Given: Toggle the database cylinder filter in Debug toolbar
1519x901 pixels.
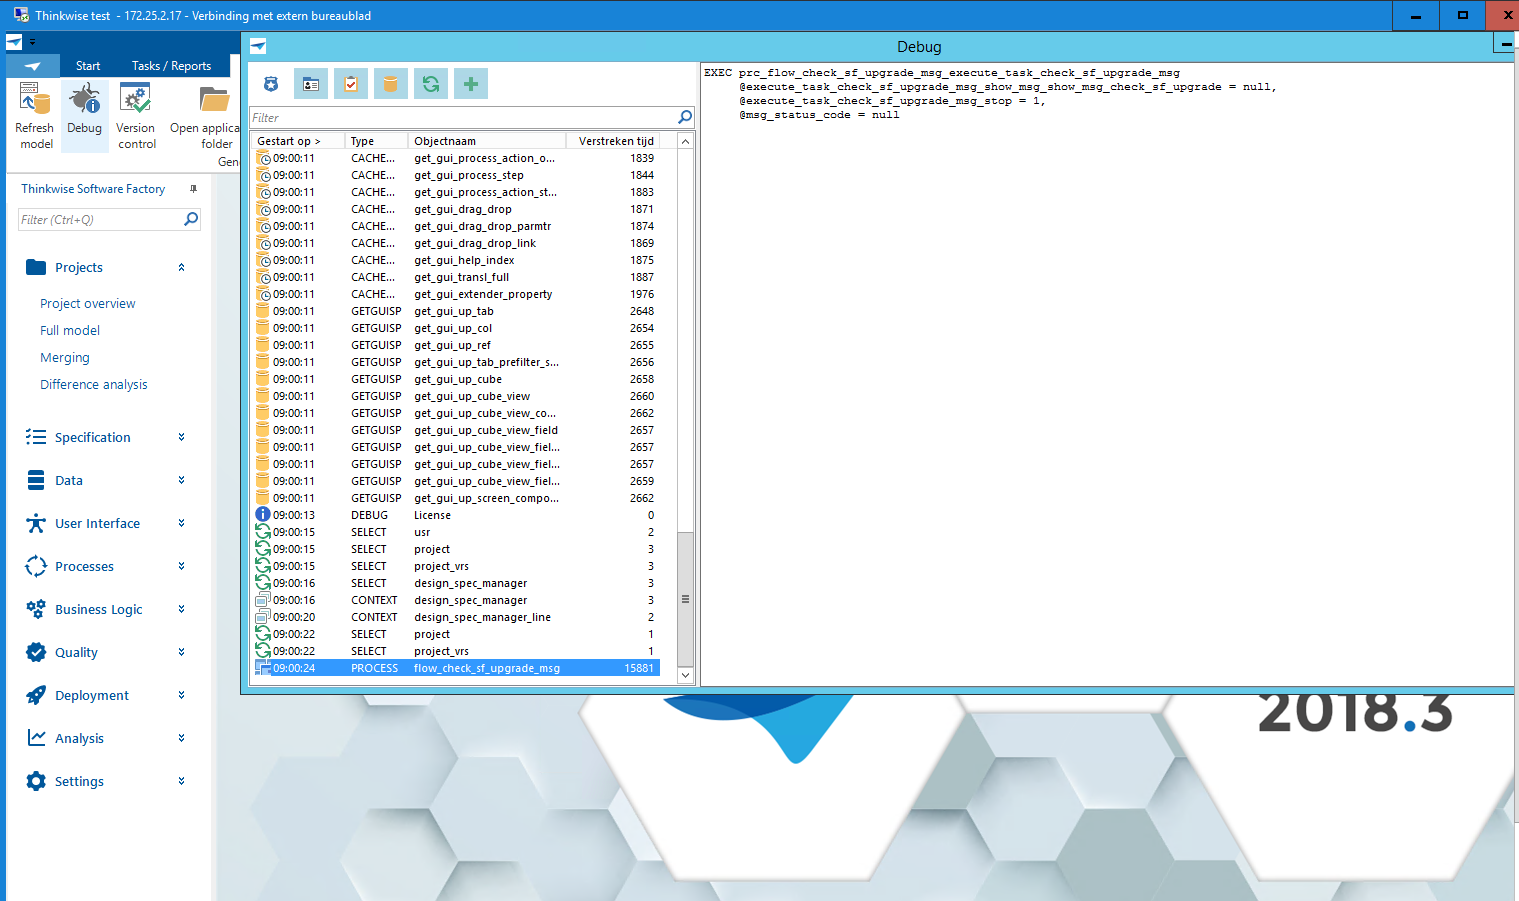Looking at the screenshot, I should [391, 84].
